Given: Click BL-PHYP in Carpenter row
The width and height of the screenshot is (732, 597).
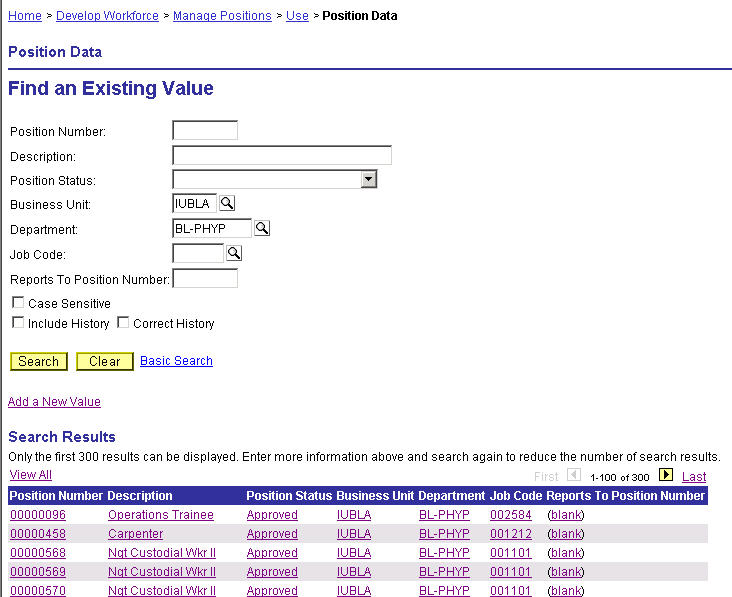Looking at the screenshot, I should coord(444,534).
